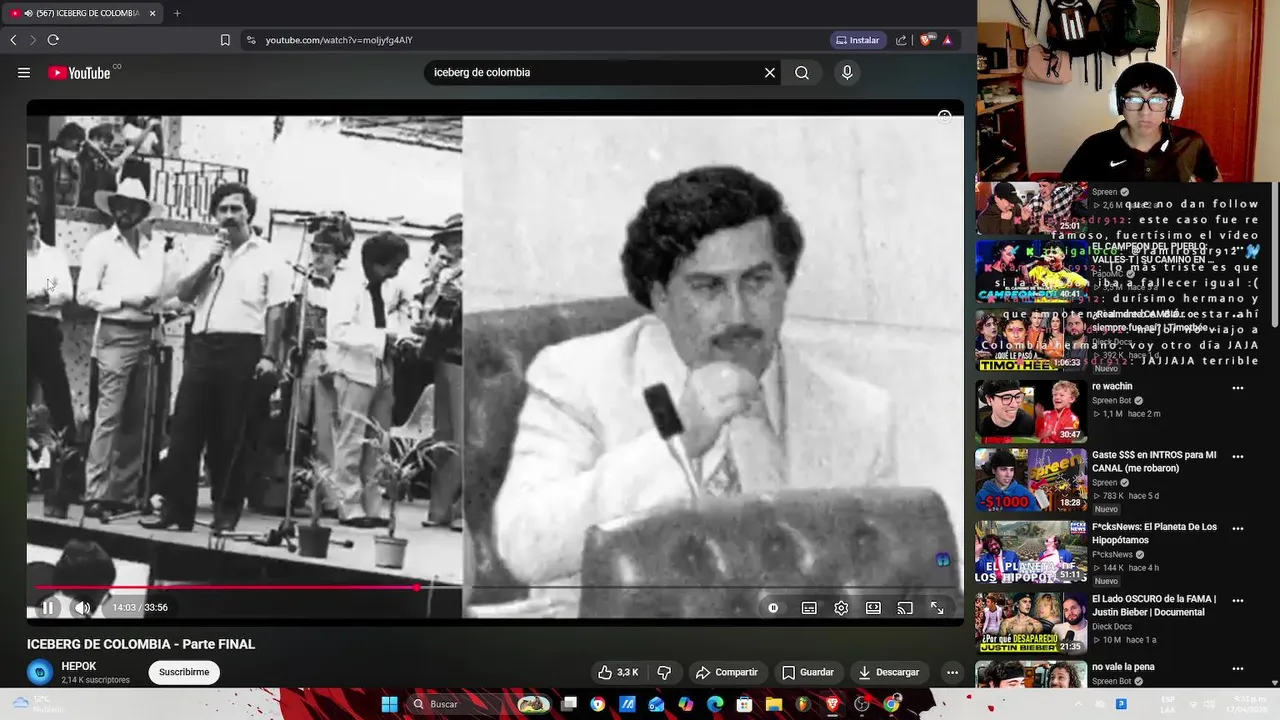Share the video via Compartir
This screenshot has width=1280, height=720.
point(727,672)
